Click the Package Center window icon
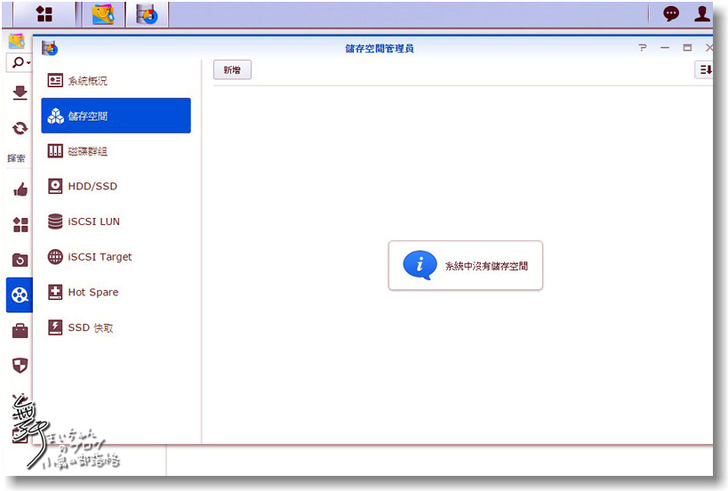 point(17,41)
